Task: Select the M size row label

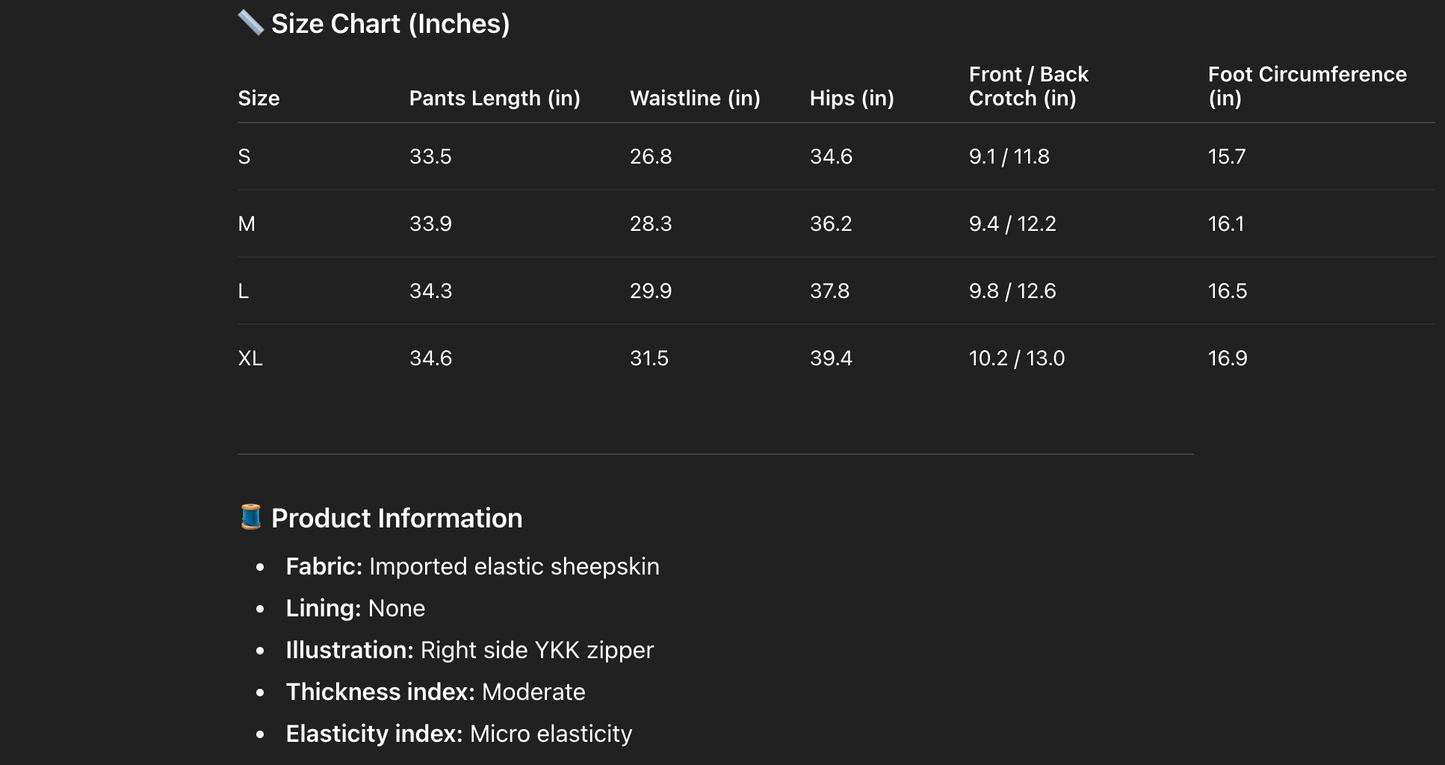Action: 246,224
